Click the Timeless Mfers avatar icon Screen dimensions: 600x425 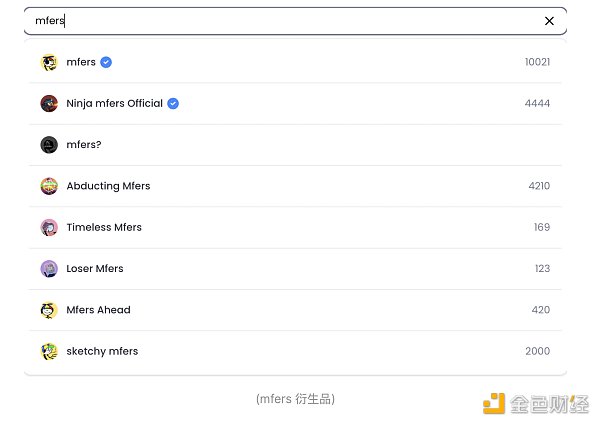point(49,227)
